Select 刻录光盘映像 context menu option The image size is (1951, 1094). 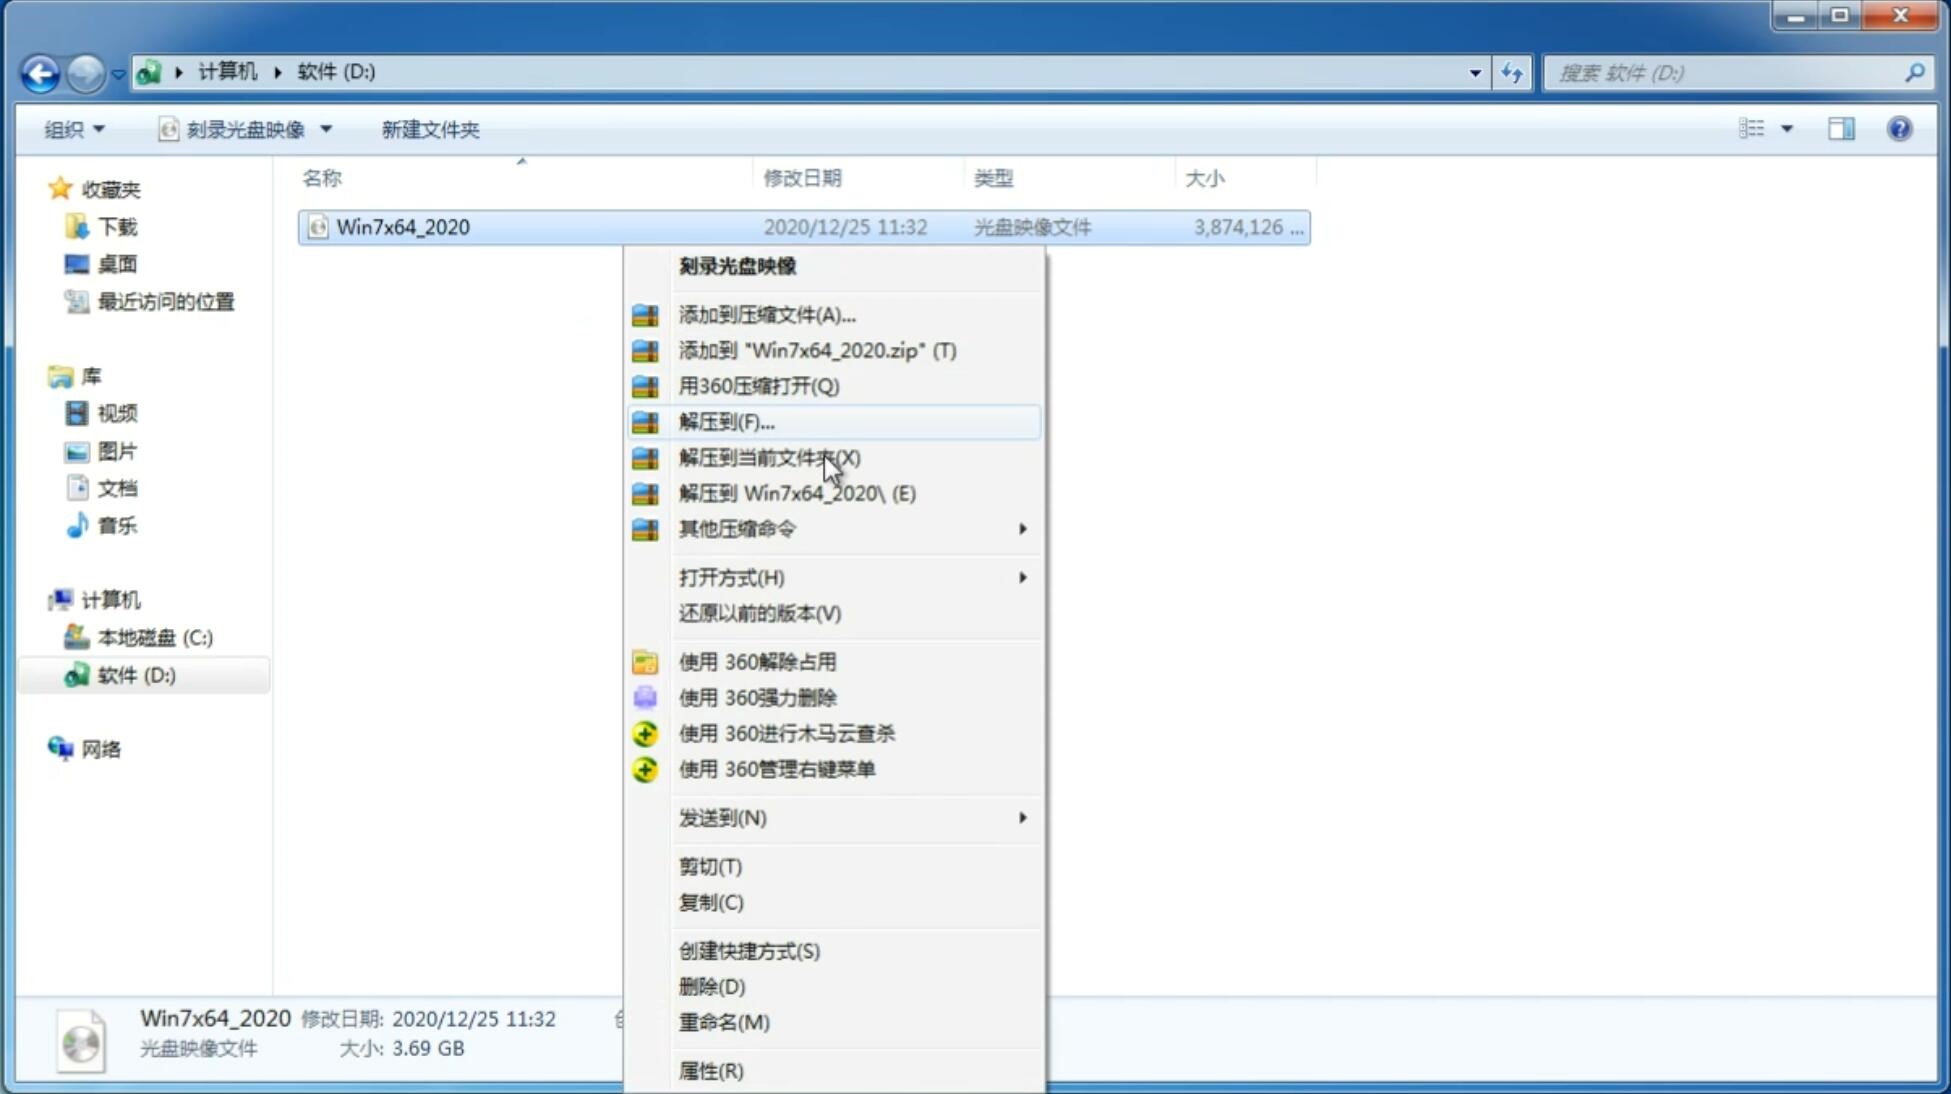coord(737,265)
